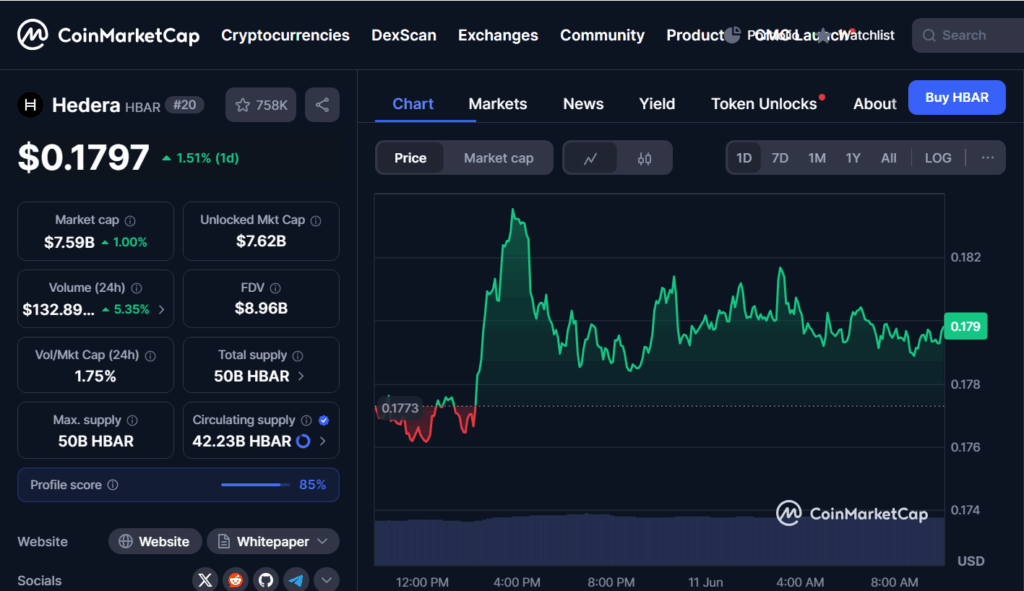Open the X (Twitter) social link
The height and width of the screenshot is (591, 1024).
205,580
